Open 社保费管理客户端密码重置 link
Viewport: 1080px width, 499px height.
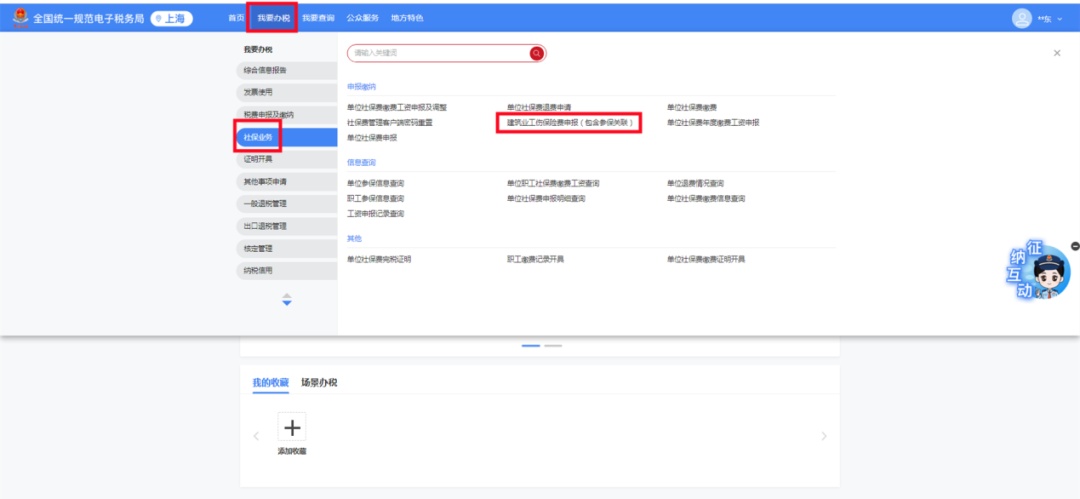point(390,123)
